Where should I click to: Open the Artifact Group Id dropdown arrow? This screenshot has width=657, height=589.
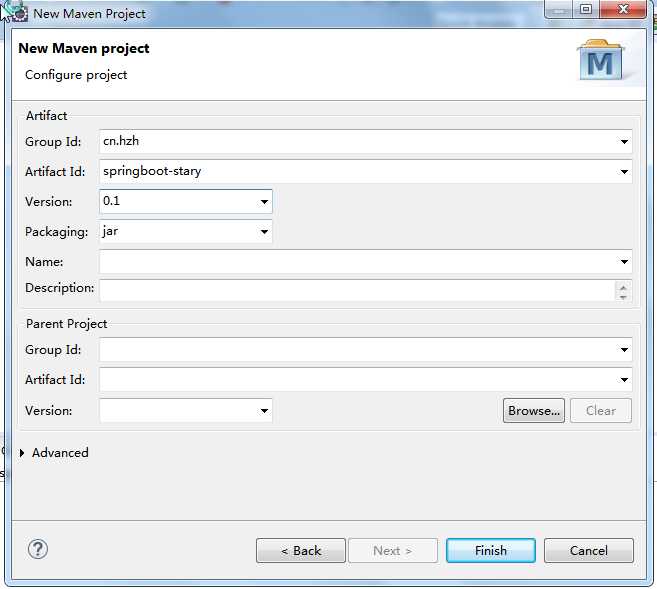(624, 142)
